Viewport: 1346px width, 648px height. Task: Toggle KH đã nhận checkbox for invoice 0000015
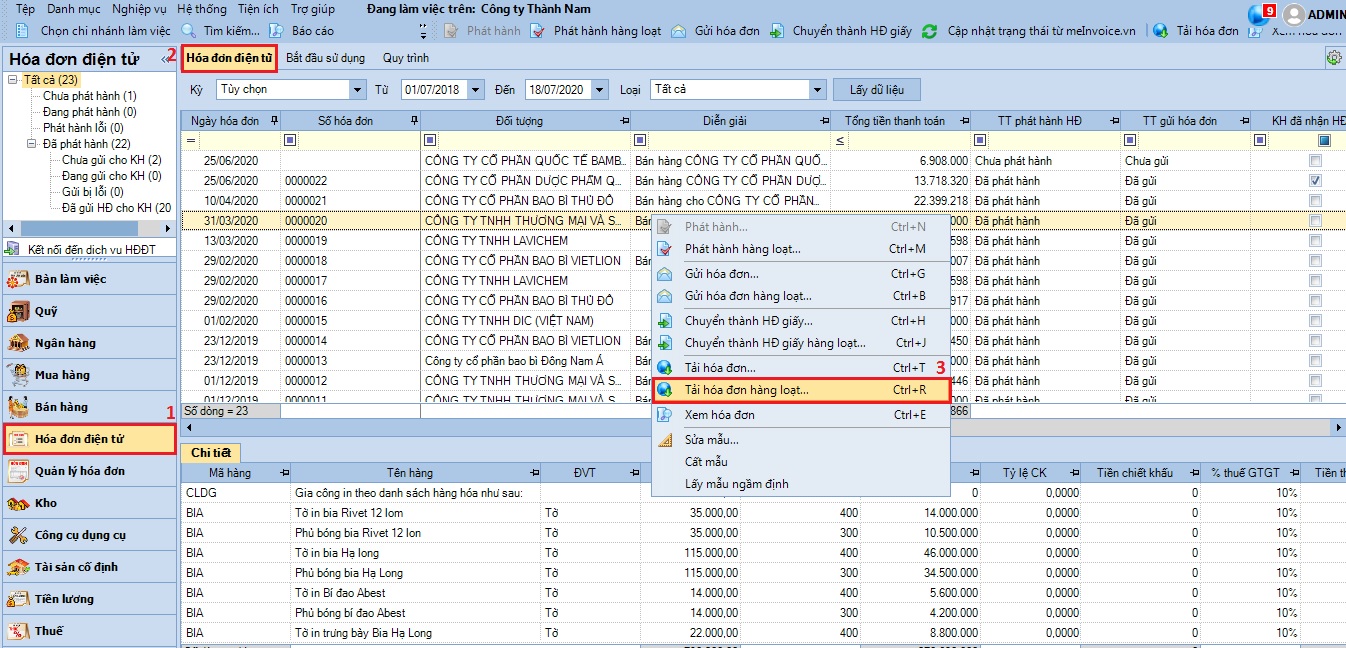[1315, 321]
